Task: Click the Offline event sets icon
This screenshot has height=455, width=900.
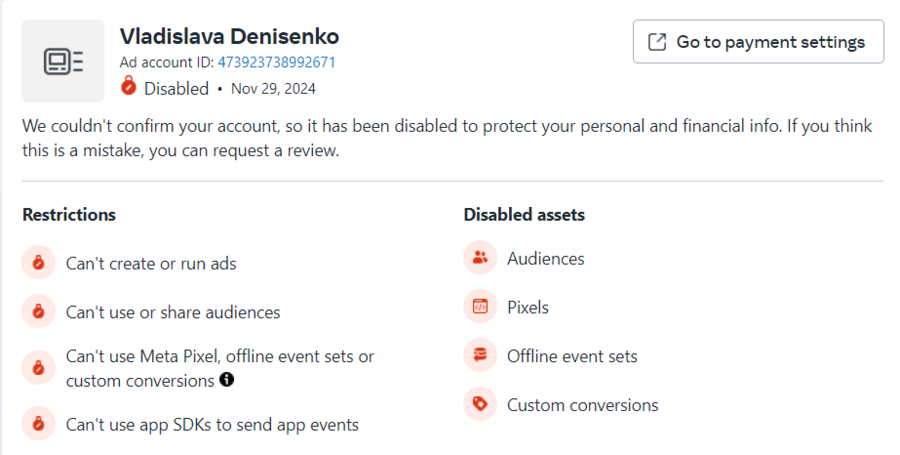Action: click(480, 356)
